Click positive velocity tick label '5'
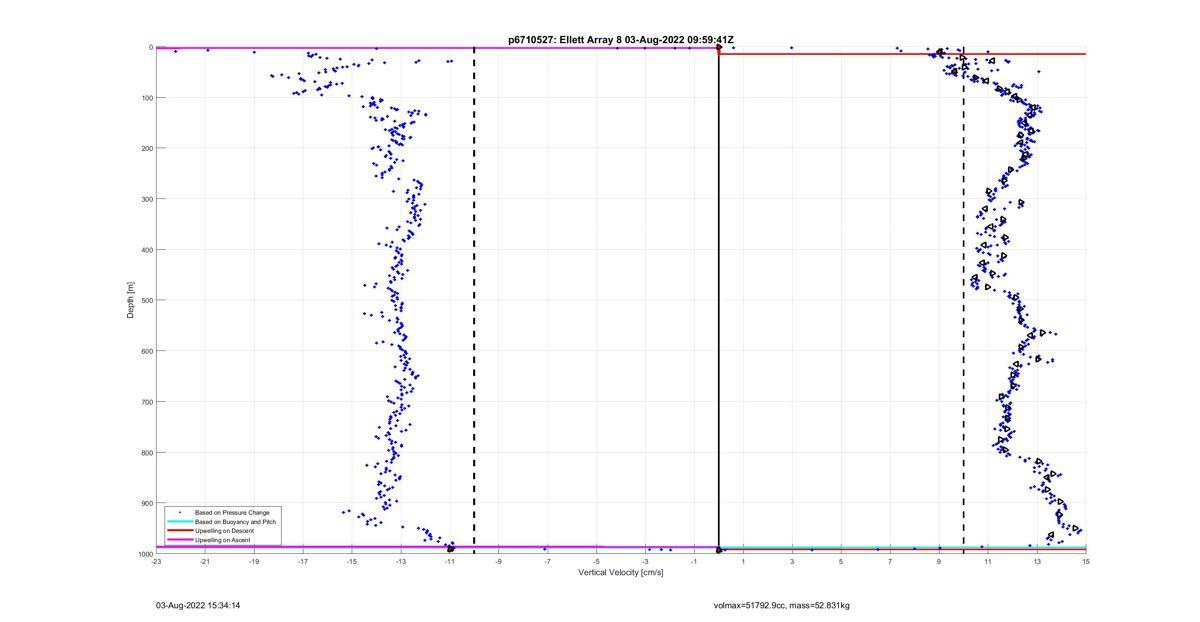Image resolution: width=1200 pixels, height=622 pixels. click(x=841, y=561)
